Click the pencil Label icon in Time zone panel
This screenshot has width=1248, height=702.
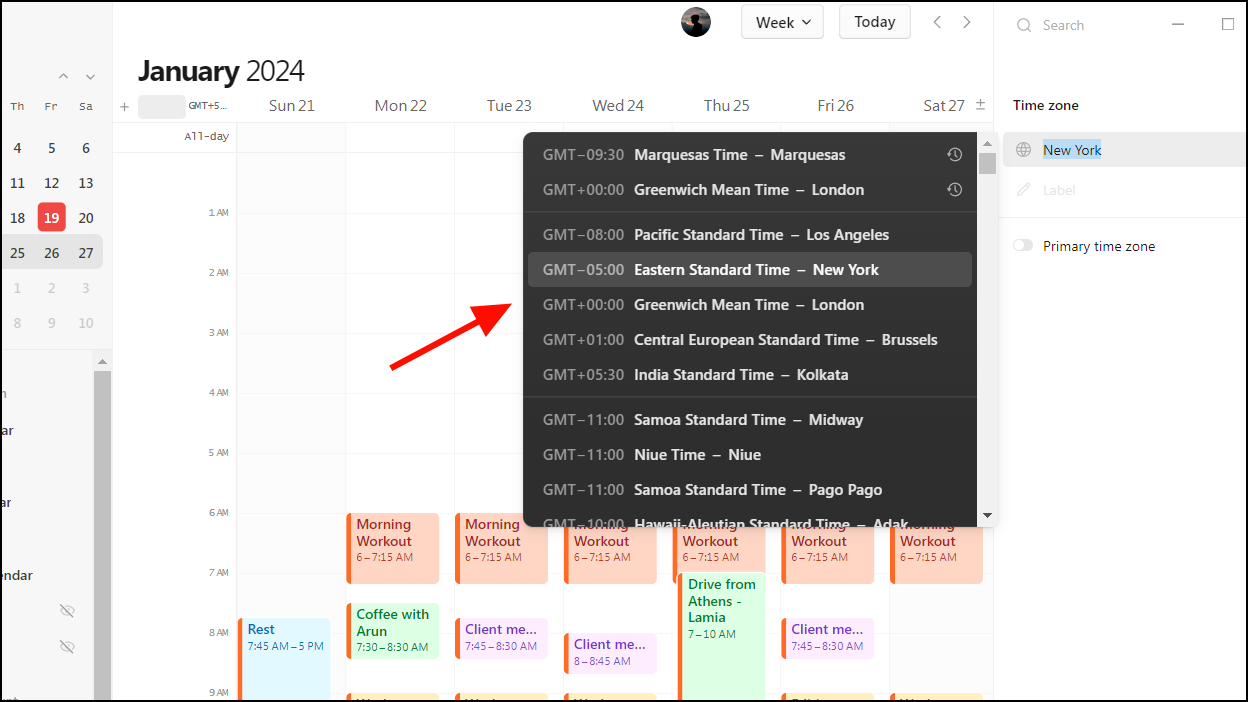[1023, 190]
